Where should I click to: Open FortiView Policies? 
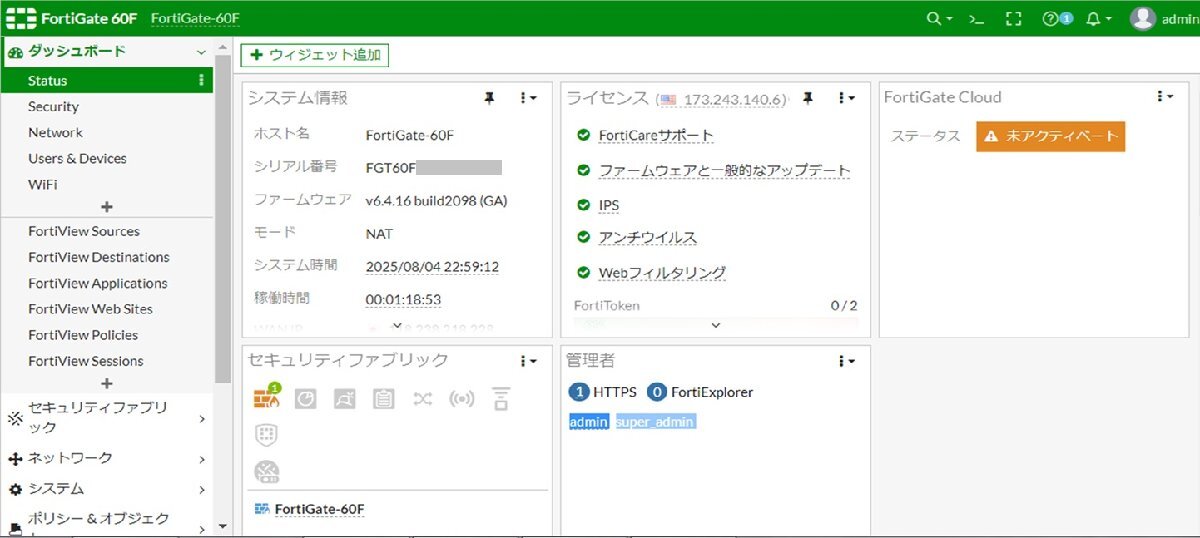83,335
